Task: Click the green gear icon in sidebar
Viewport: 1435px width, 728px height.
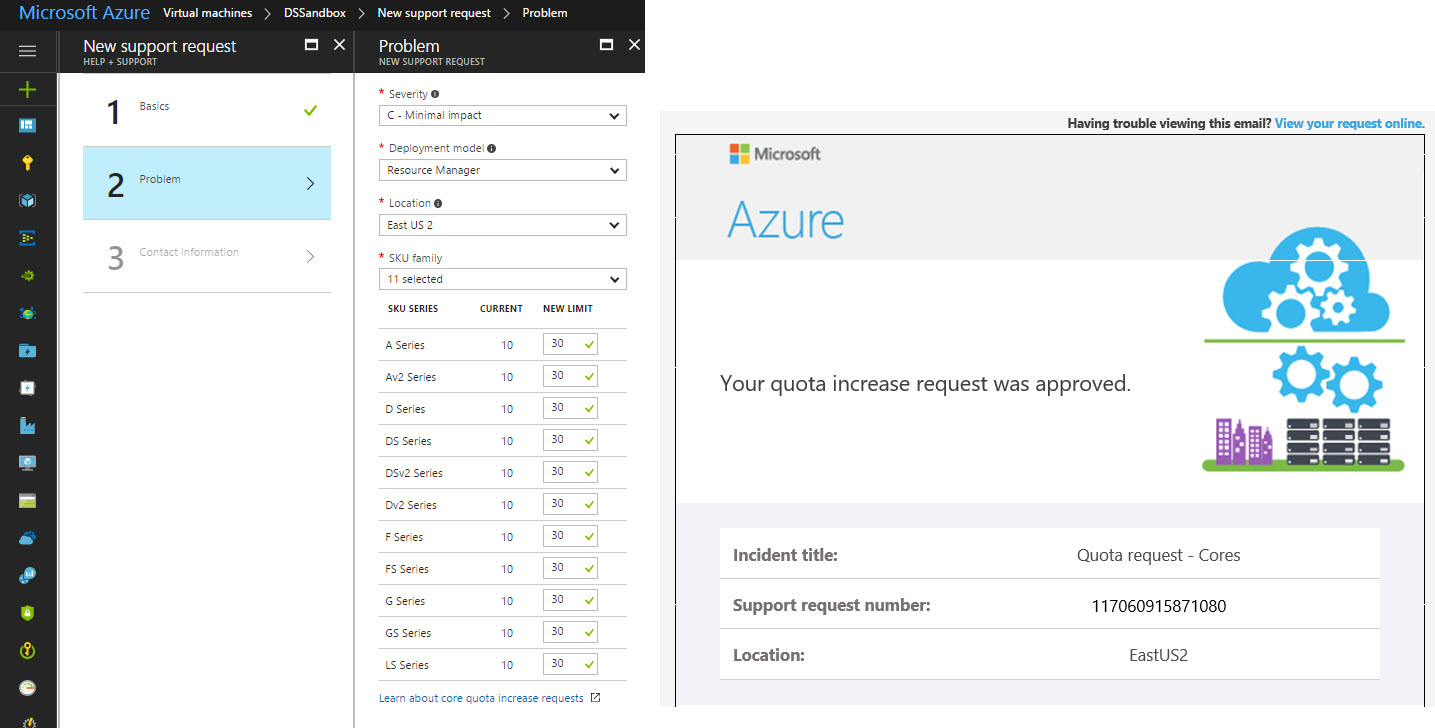Action: tap(27, 275)
